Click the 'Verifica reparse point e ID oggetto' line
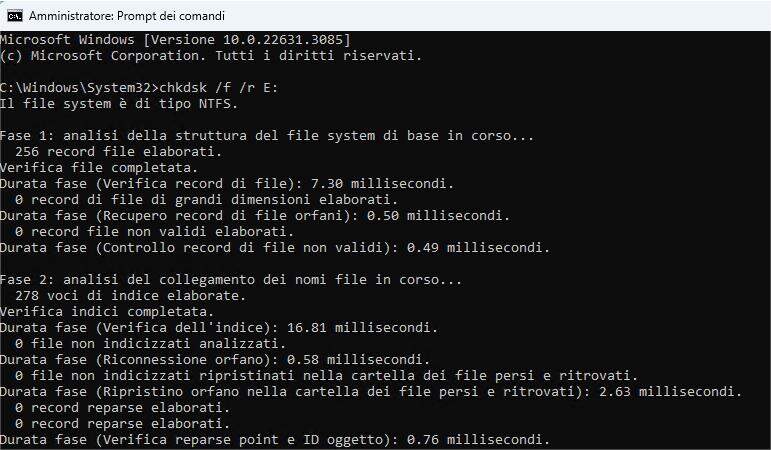 click(x=275, y=440)
